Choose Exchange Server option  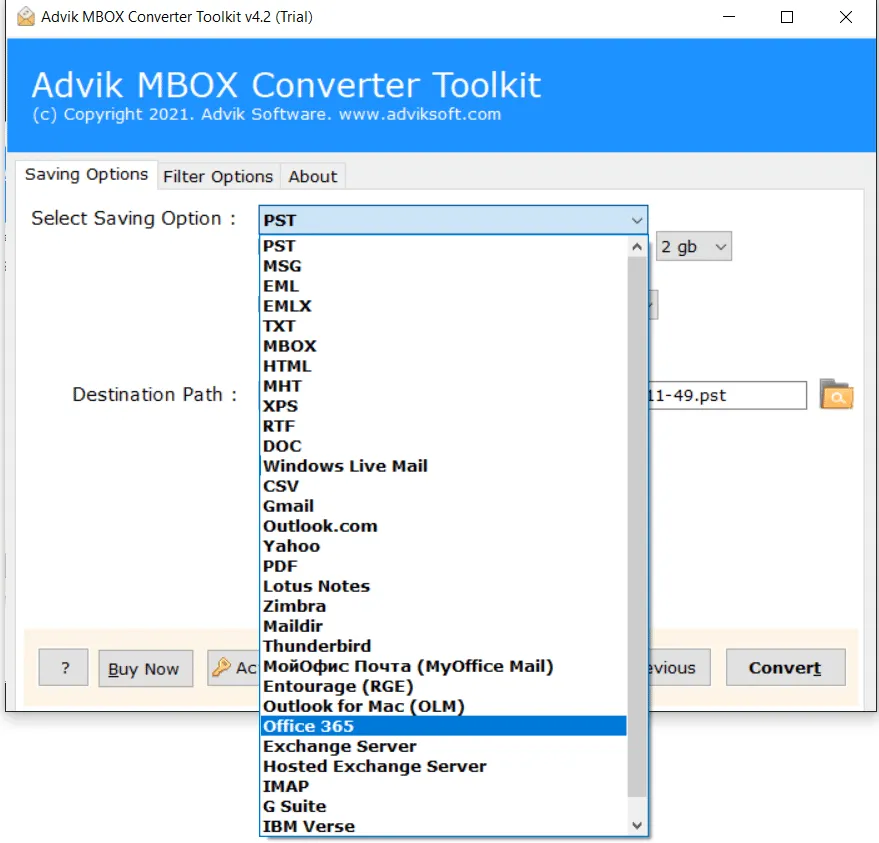[443, 747]
